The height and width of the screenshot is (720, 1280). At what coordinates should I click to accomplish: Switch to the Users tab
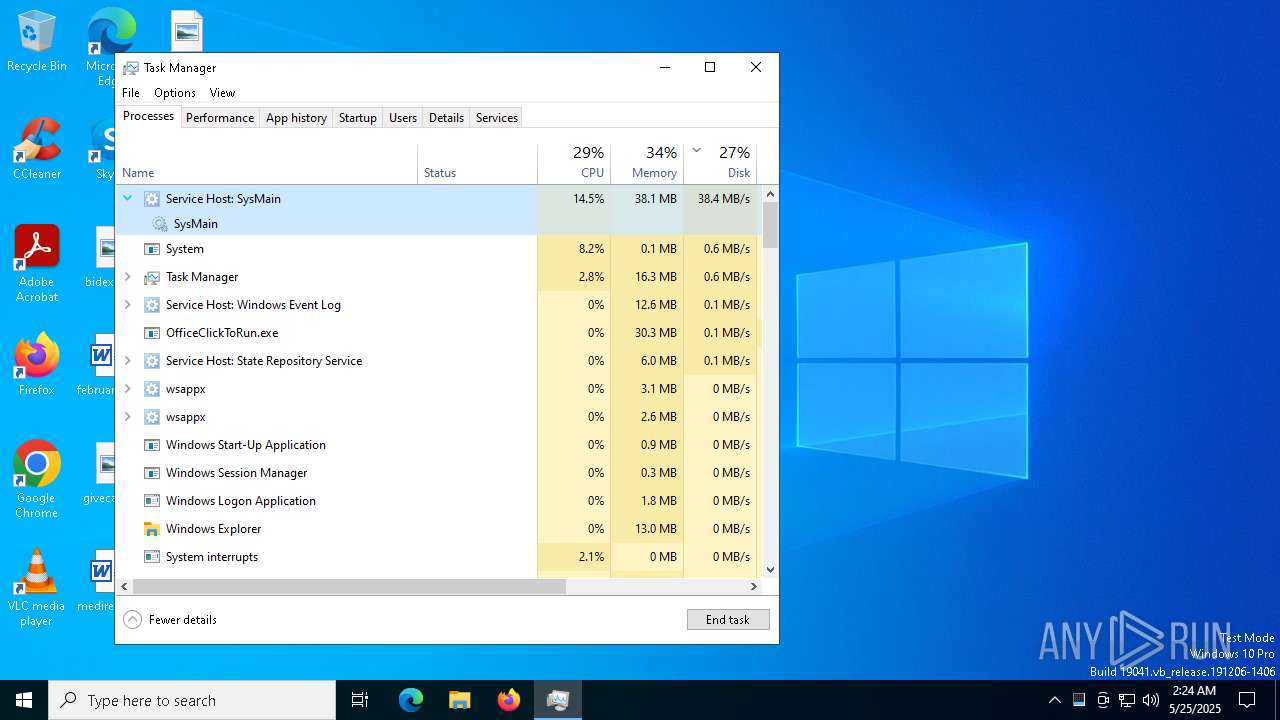[x=403, y=118]
